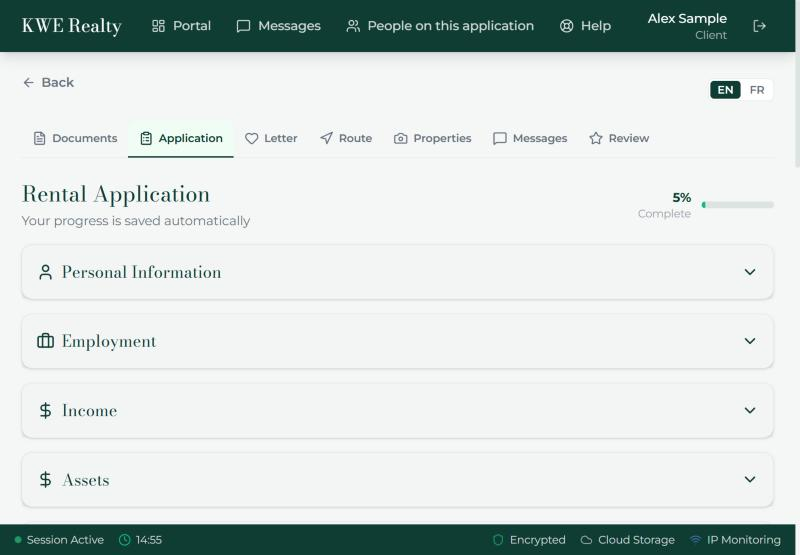Go Back to the previous page
Screen dimensions: 800x555
(48, 83)
